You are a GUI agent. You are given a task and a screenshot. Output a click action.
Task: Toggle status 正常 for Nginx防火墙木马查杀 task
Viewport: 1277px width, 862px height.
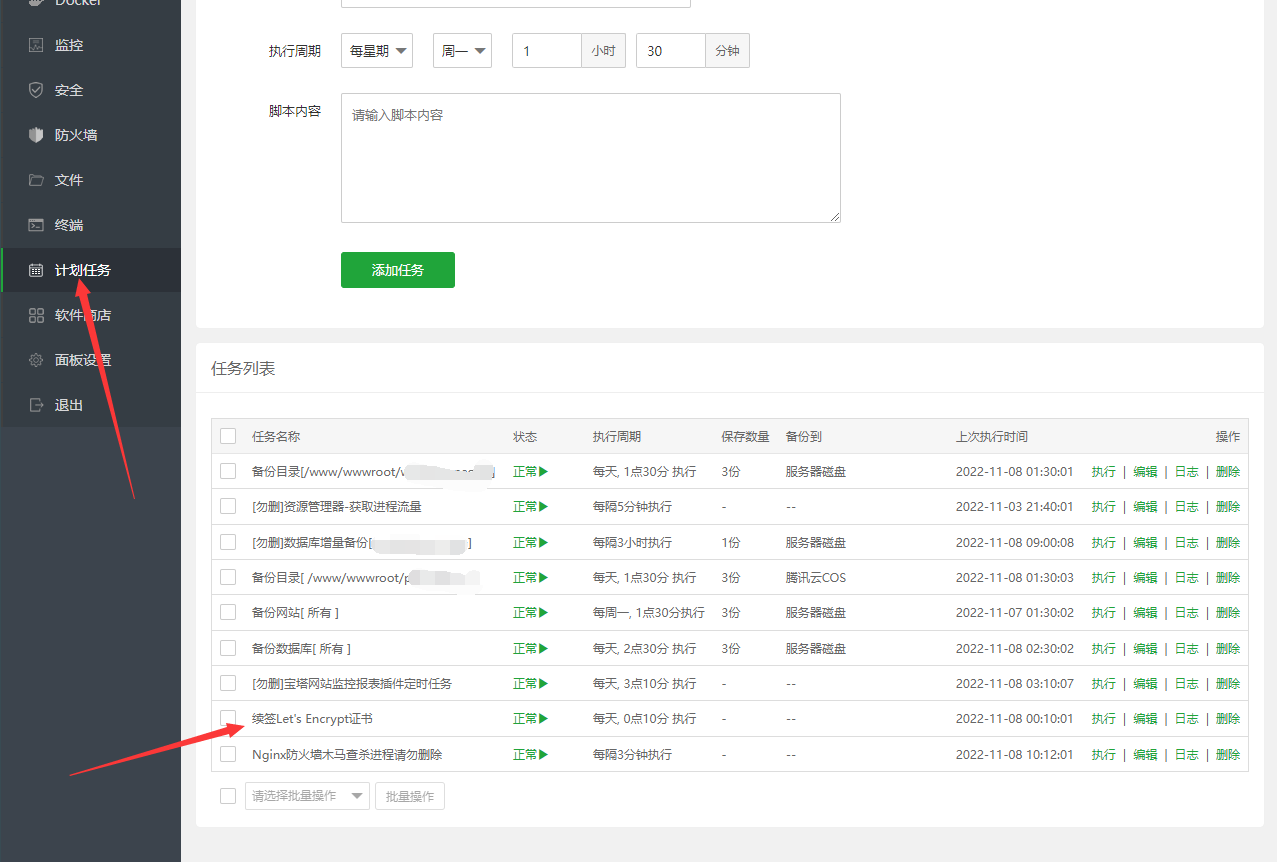531,754
